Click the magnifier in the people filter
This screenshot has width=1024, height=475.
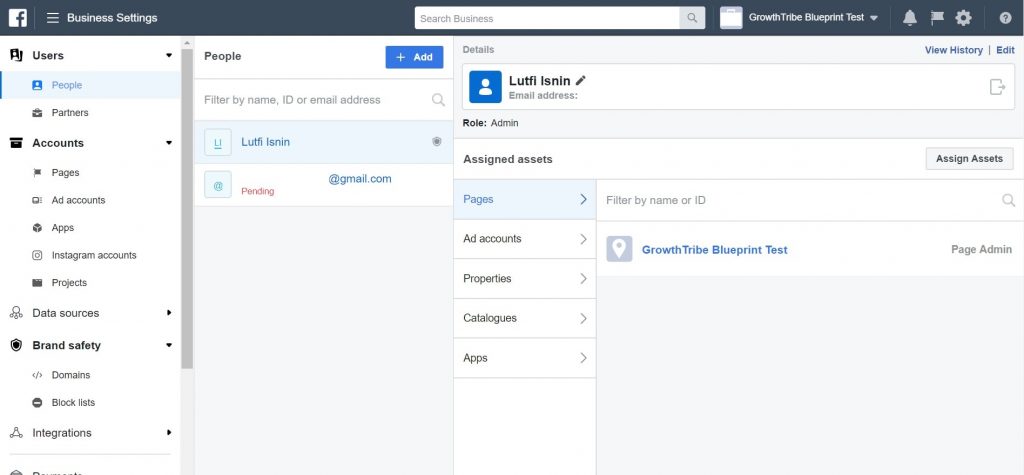click(438, 99)
